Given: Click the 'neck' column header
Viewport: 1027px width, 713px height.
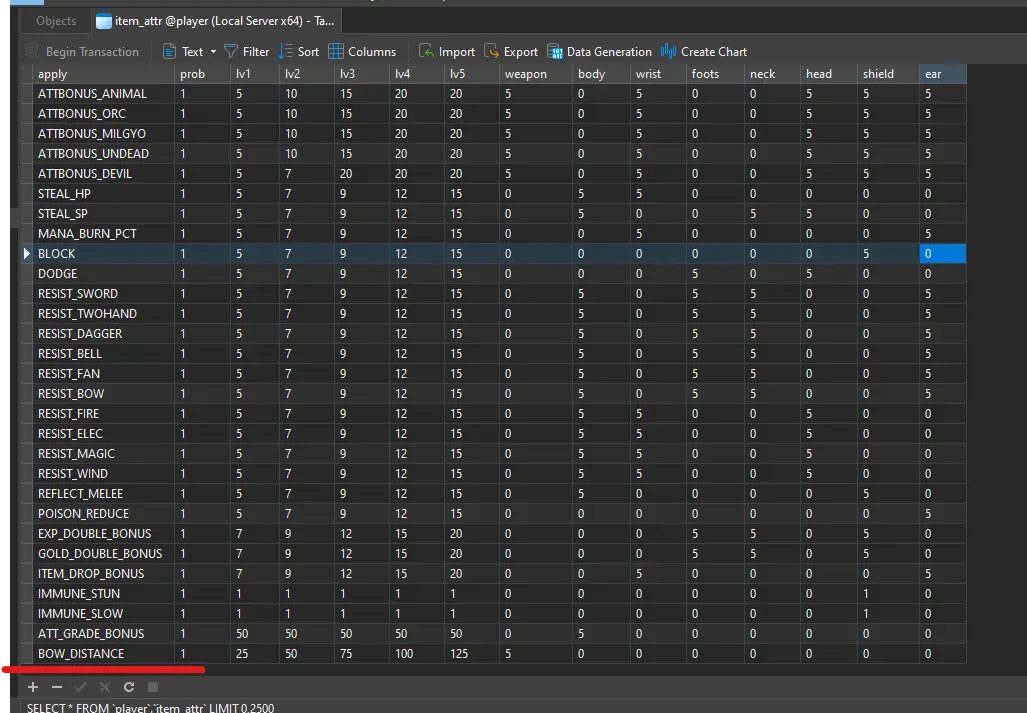Looking at the screenshot, I should 773,74.
